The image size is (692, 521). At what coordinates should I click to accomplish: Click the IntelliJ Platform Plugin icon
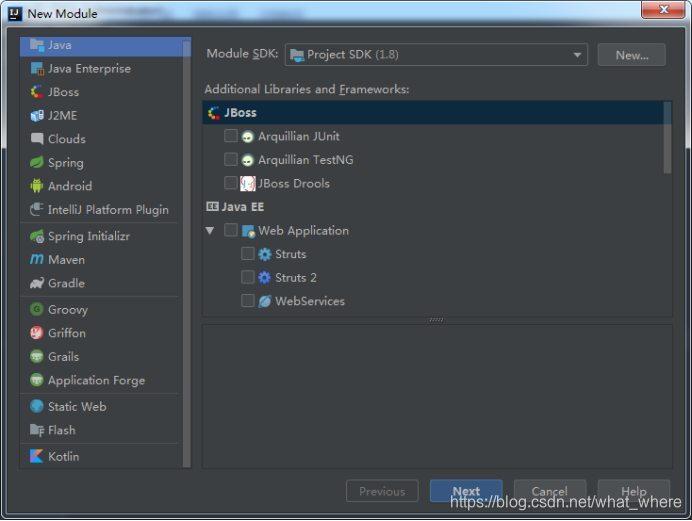tap(37, 209)
